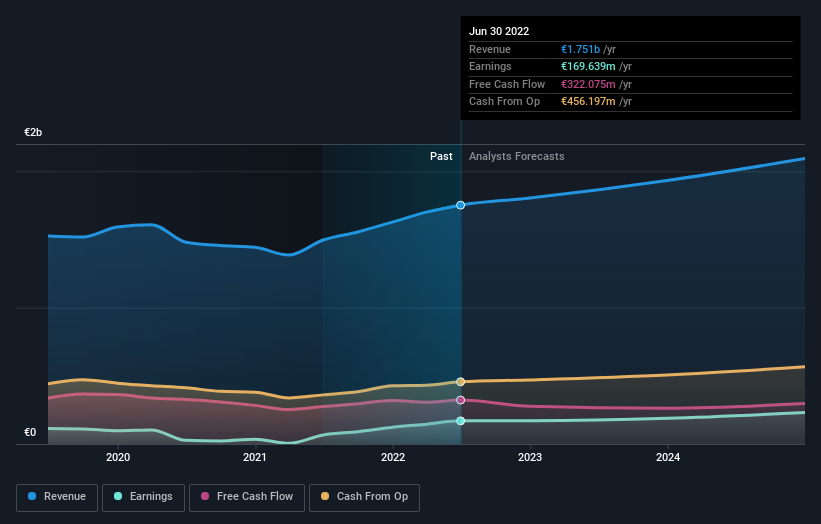Click the Free Cash Flow label in tooltip
821x524 pixels.
click(x=507, y=84)
